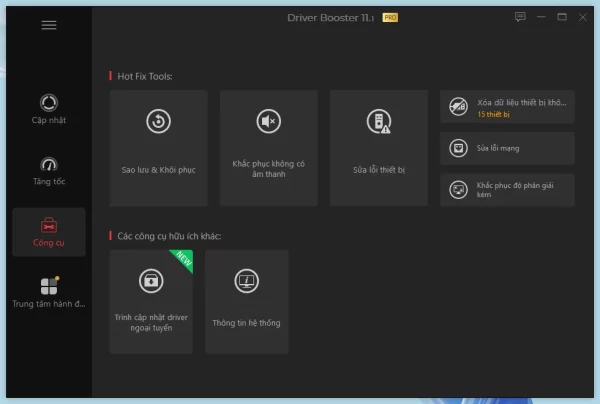
Task: Open the Sửa lỗi mạng network fix tool
Action: pyautogui.click(x=507, y=148)
